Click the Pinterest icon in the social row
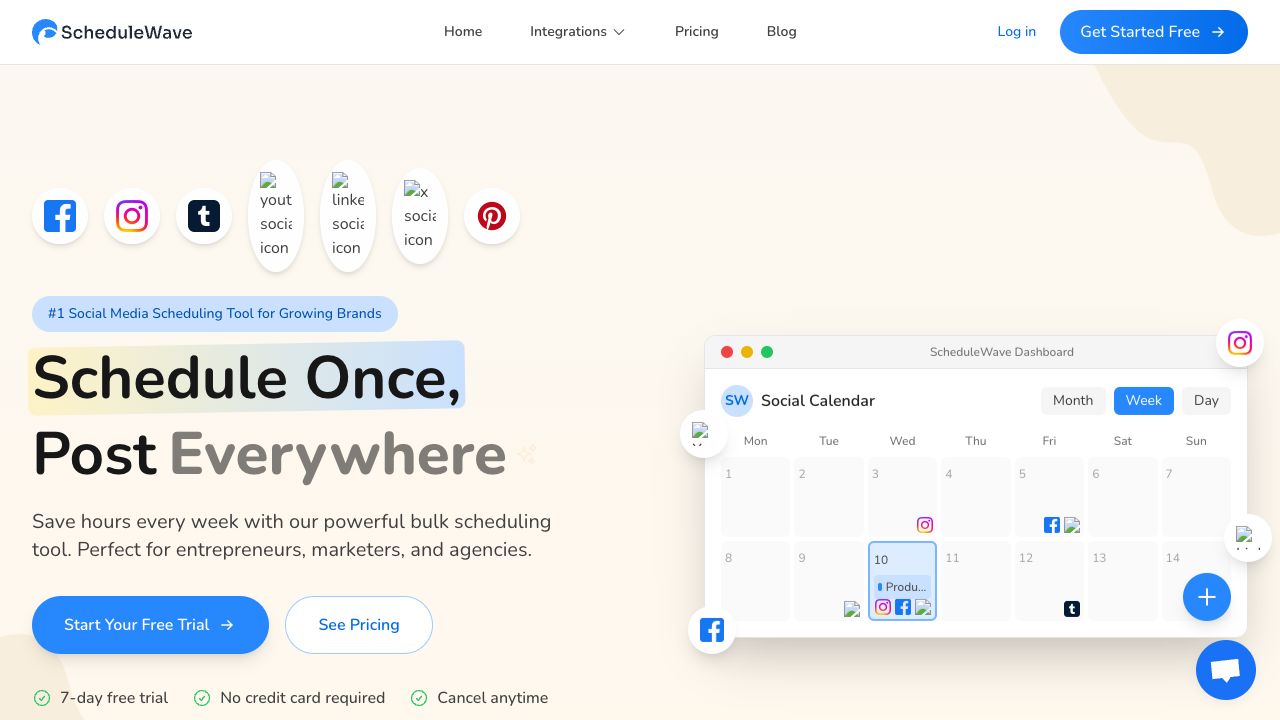 coord(492,216)
